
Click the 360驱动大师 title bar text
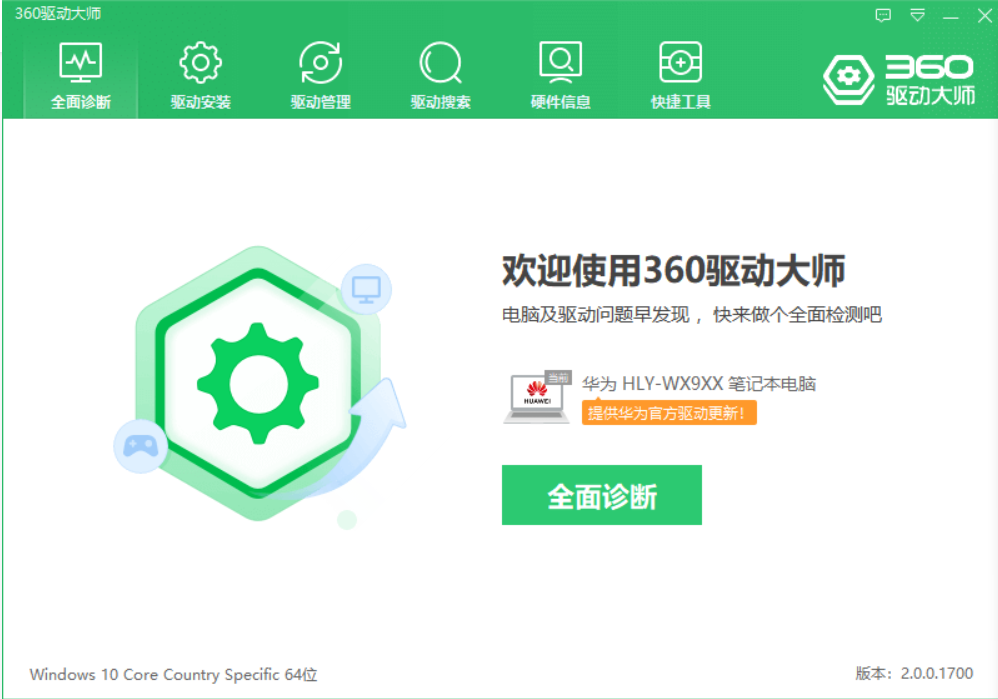pos(58,13)
